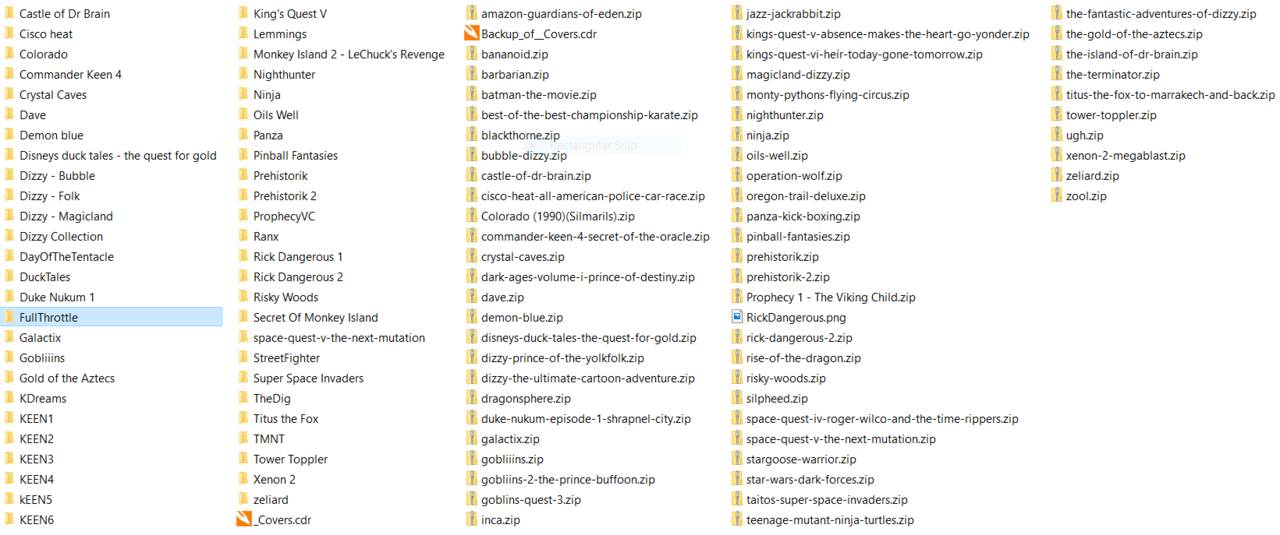Select the file gobliins-2-the-prince-buffoon.zip
Viewport: 1280px width, 535px height.
(568, 479)
